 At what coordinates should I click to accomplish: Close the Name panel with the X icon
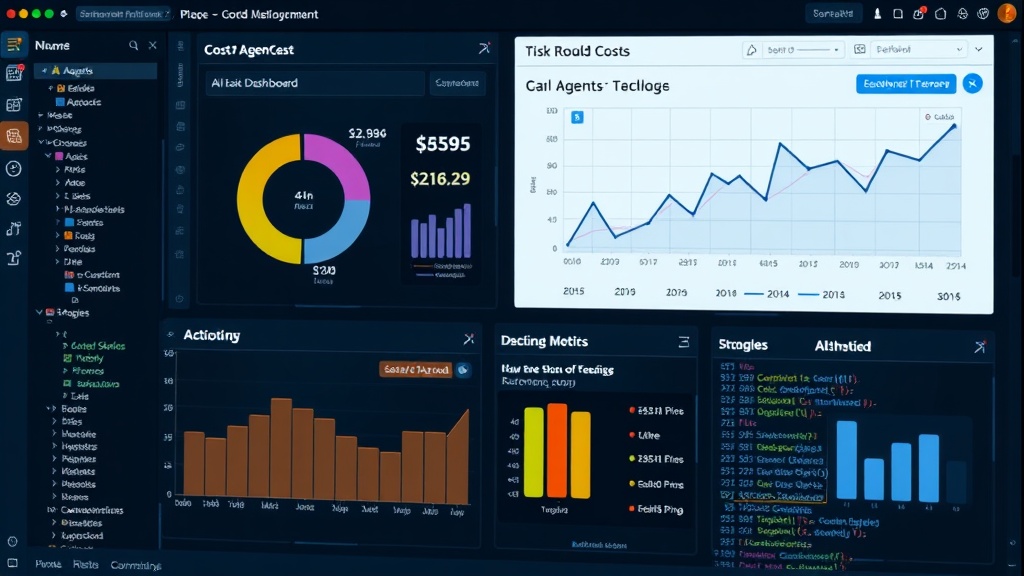point(152,45)
